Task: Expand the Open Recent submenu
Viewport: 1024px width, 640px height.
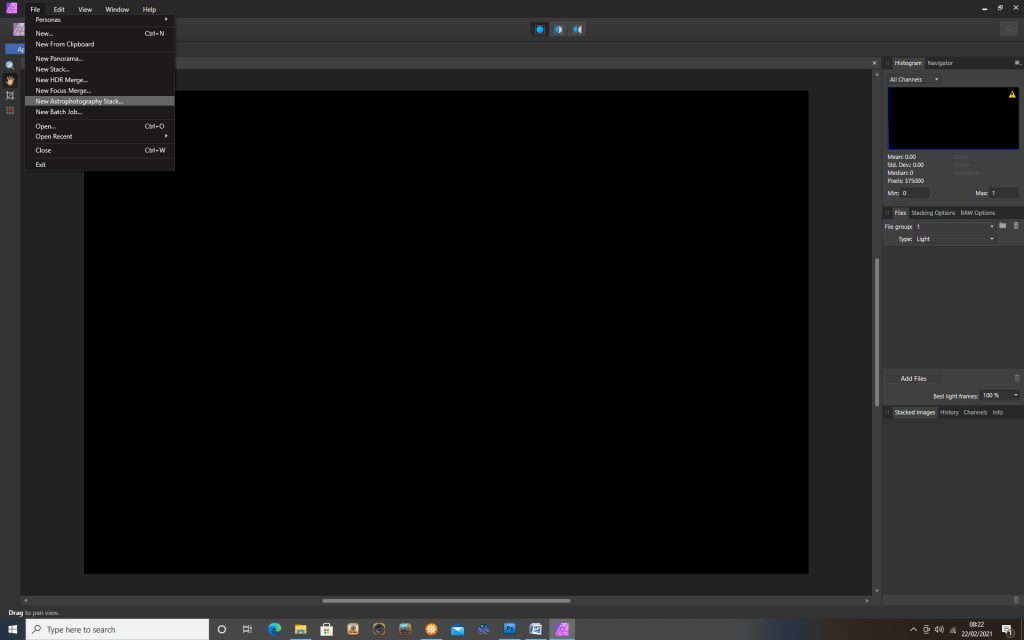Action: 100,136
